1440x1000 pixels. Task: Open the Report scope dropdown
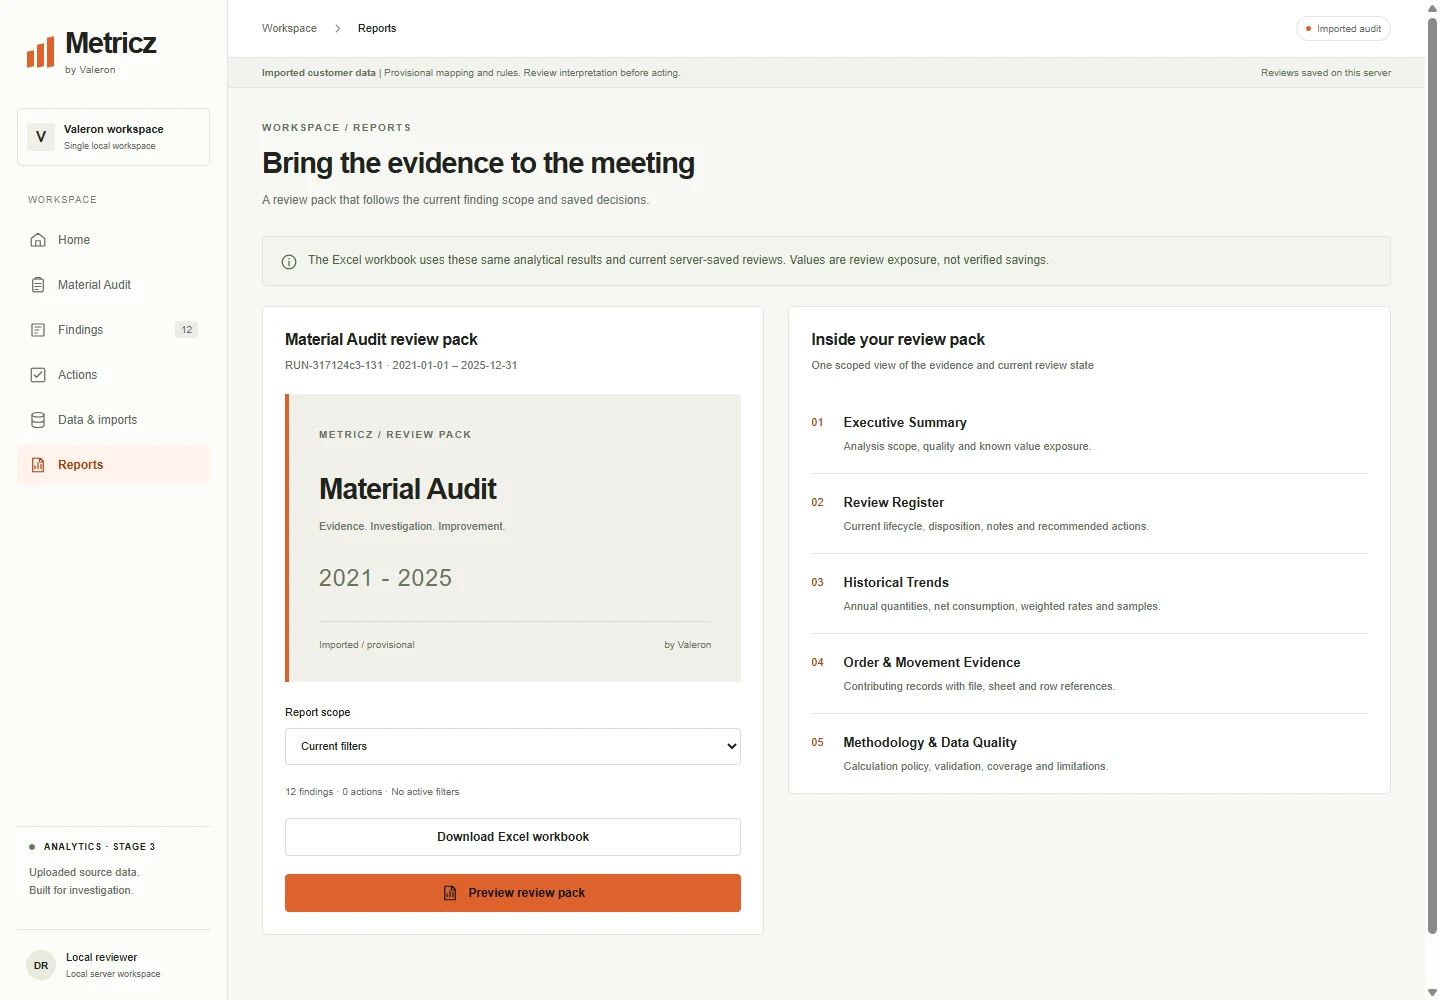[513, 747]
